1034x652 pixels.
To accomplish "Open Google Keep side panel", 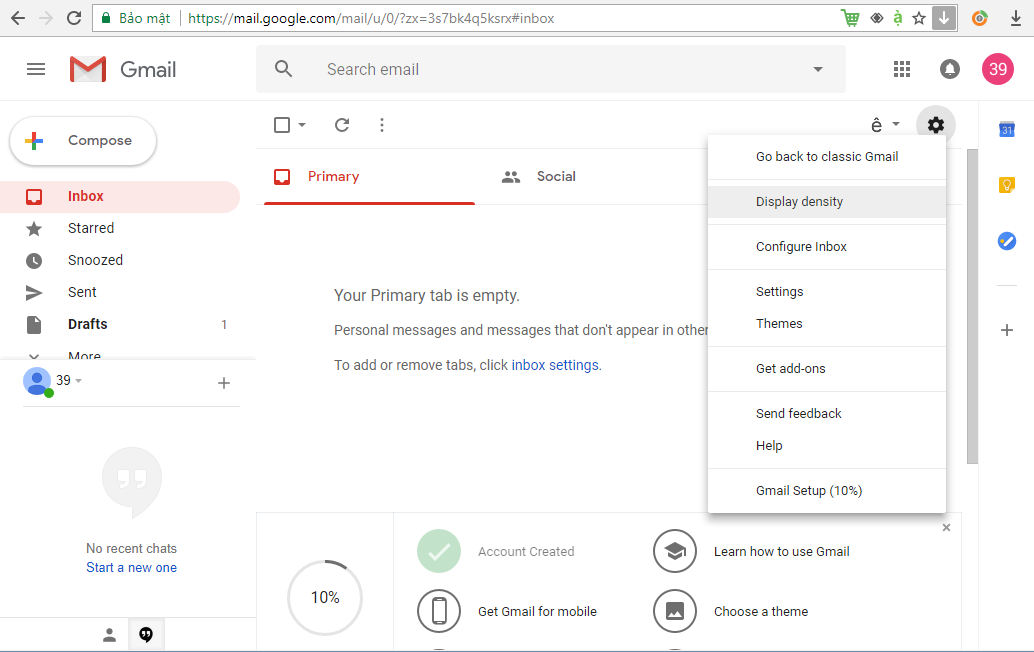I will (x=1006, y=185).
